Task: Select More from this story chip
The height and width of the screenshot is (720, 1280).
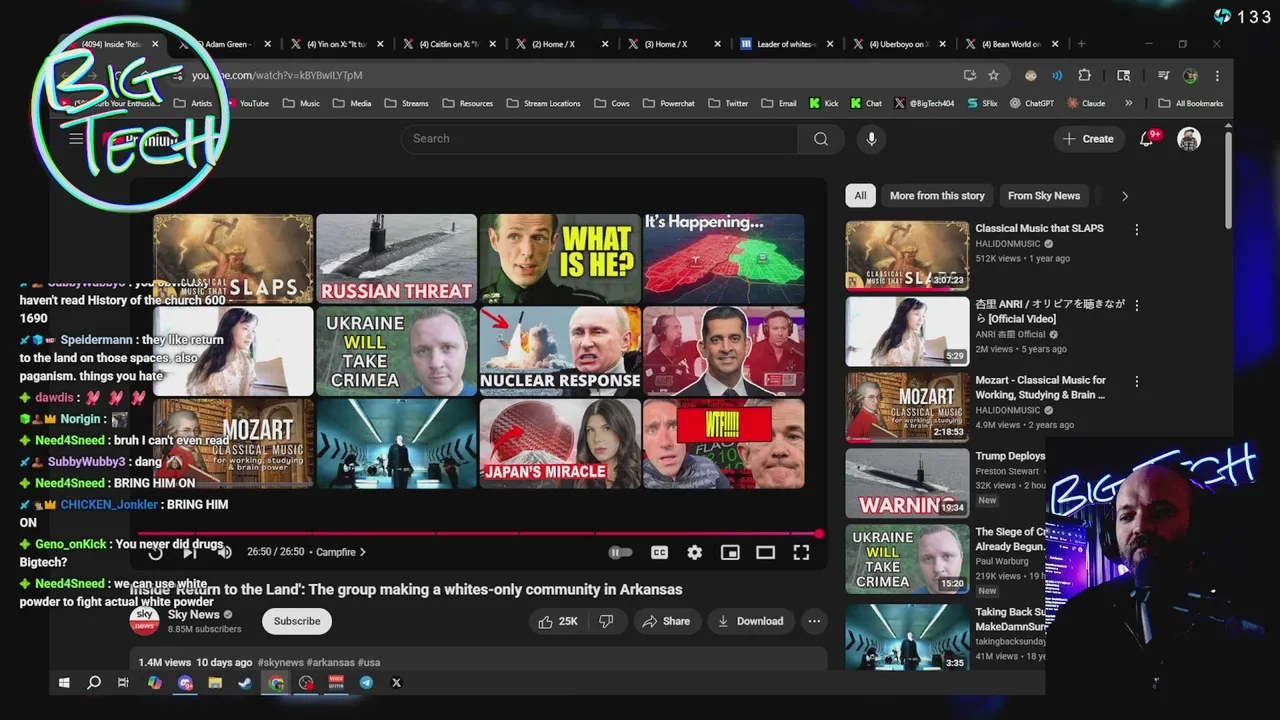Action: tap(937, 196)
